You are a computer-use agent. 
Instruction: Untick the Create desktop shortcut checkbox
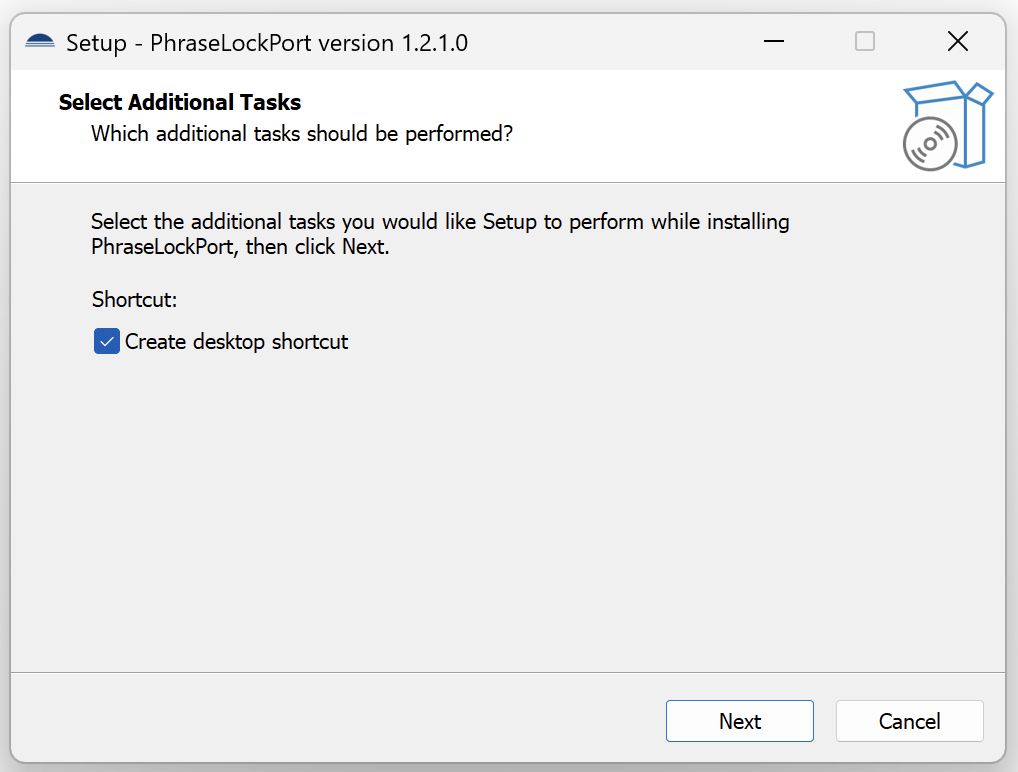[x=107, y=342]
